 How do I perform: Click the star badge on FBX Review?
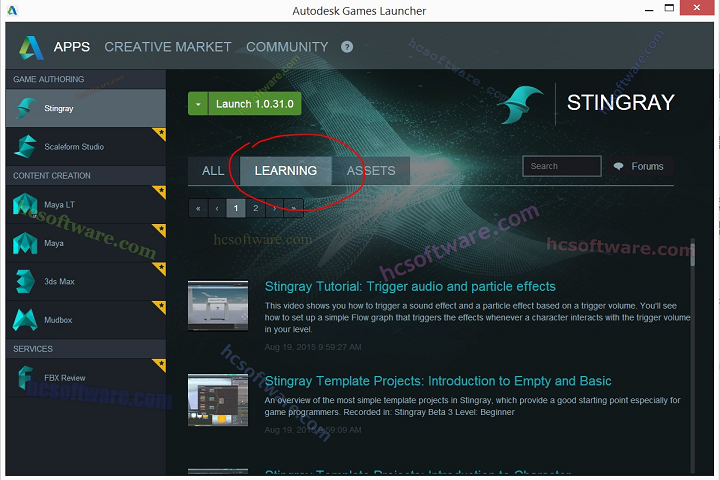(x=160, y=364)
